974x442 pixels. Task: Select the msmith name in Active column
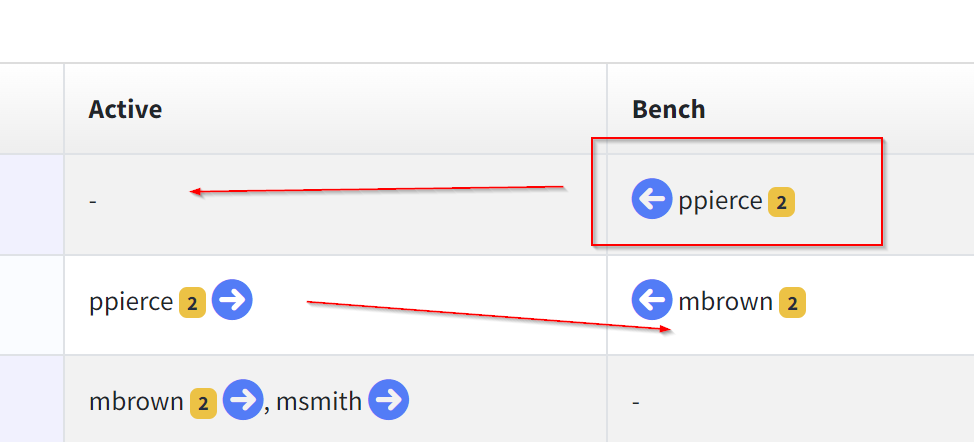pos(319,402)
